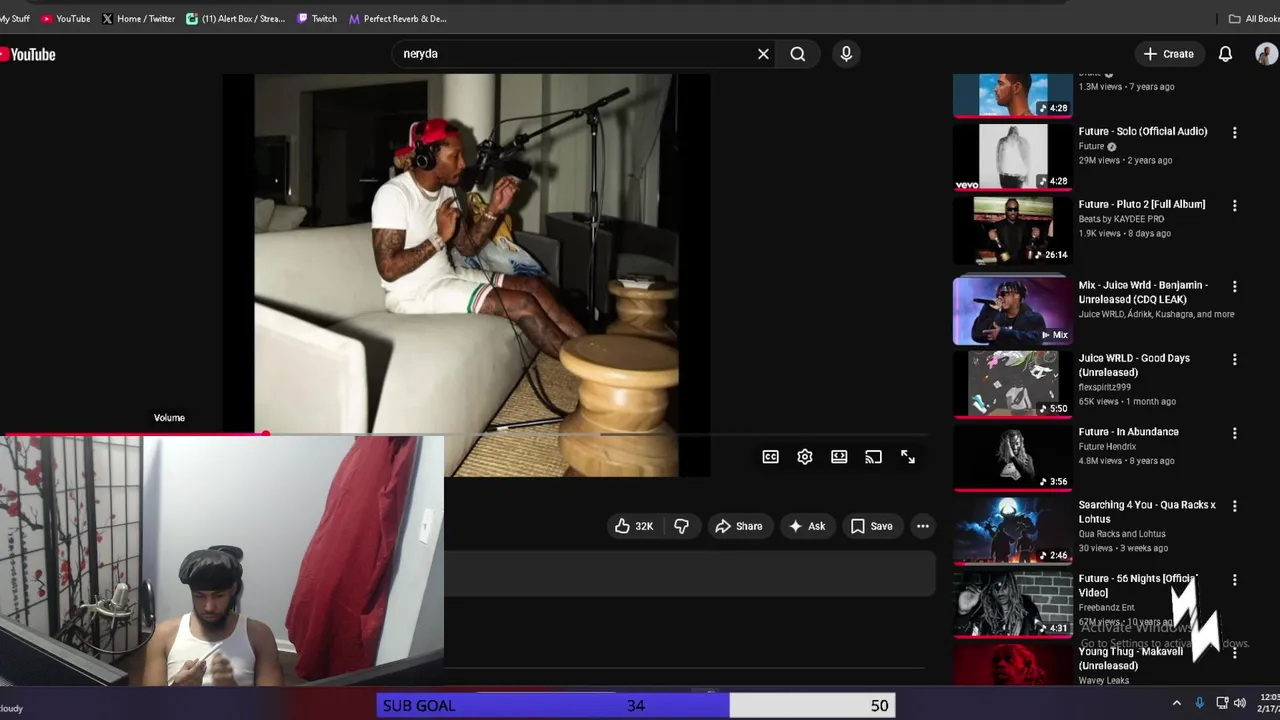
Task: Open the Share dialog
Action: (738, 526)
